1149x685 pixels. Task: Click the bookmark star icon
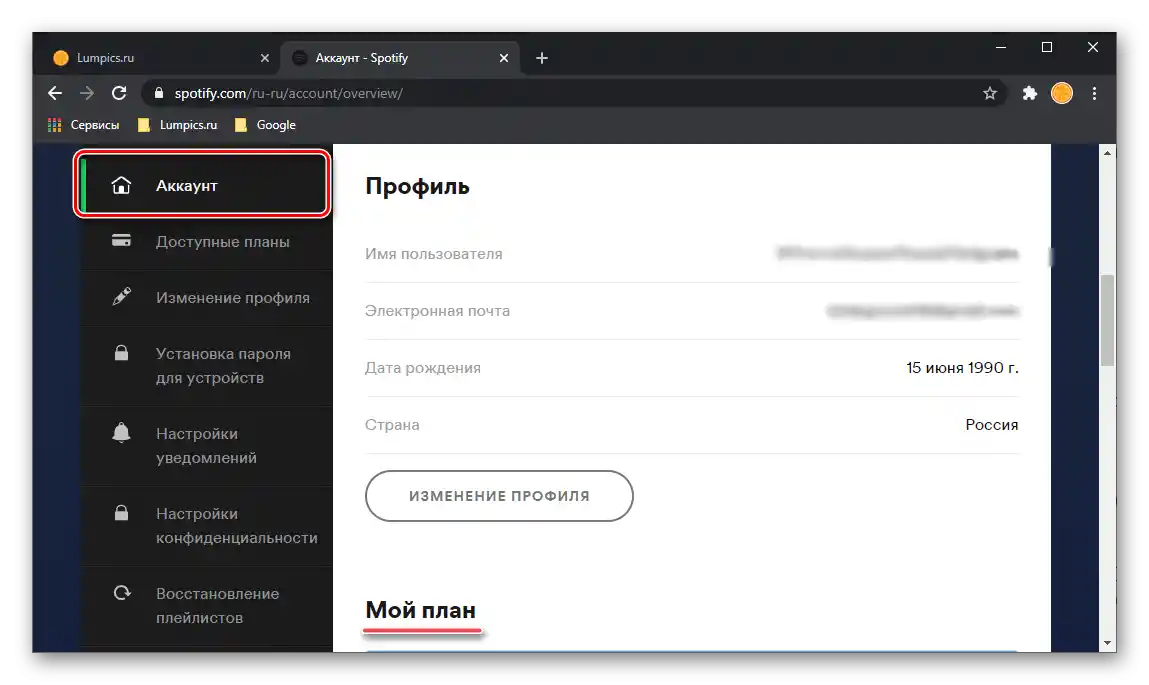pos(989,93)
